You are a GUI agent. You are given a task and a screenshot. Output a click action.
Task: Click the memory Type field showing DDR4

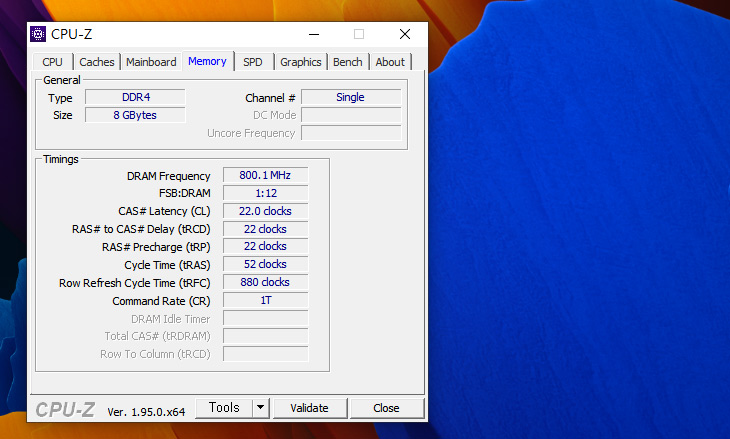pos(135,97)
